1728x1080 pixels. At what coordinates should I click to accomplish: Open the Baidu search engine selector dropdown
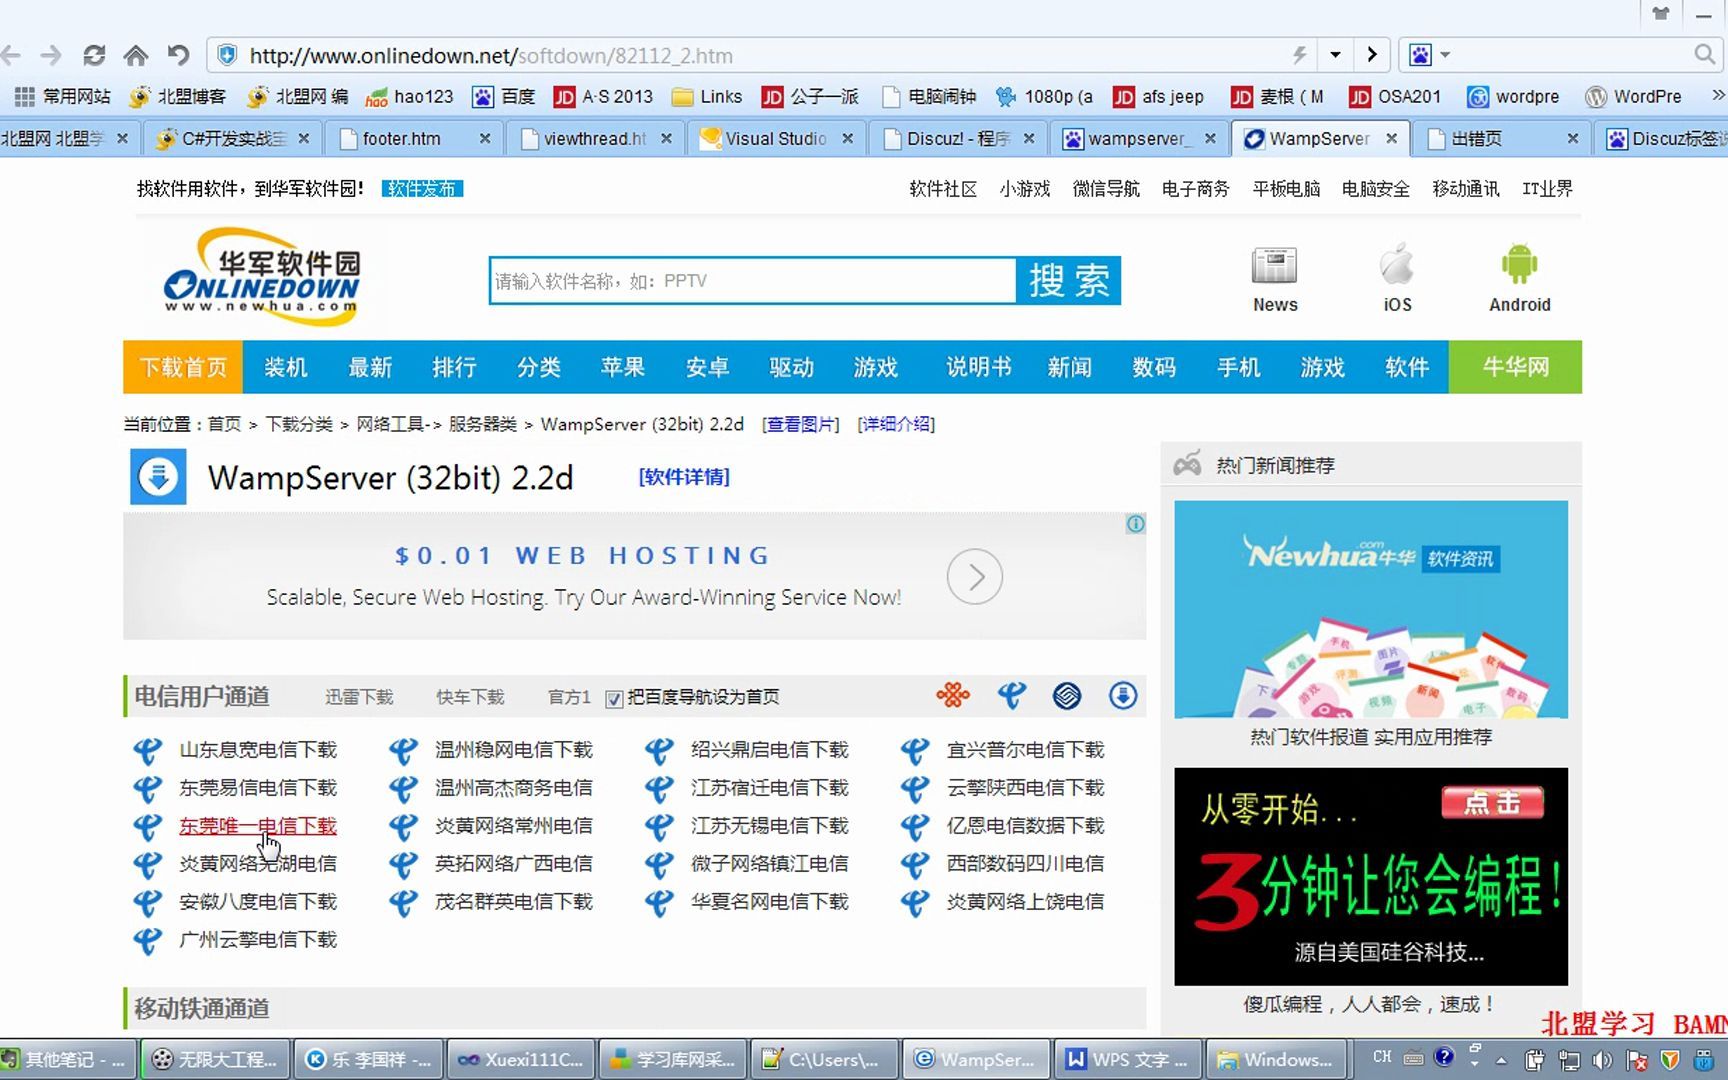tap(1430, 55)
